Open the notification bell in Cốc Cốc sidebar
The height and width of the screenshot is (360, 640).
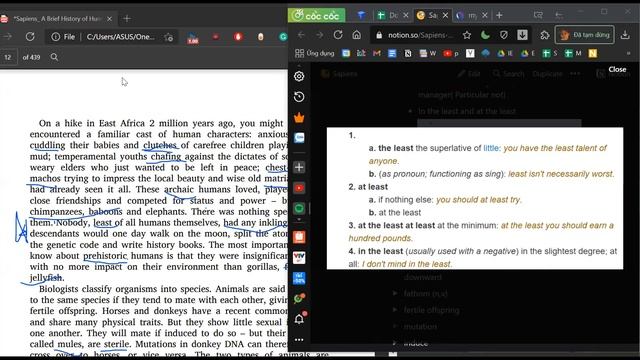click(299, 318)
